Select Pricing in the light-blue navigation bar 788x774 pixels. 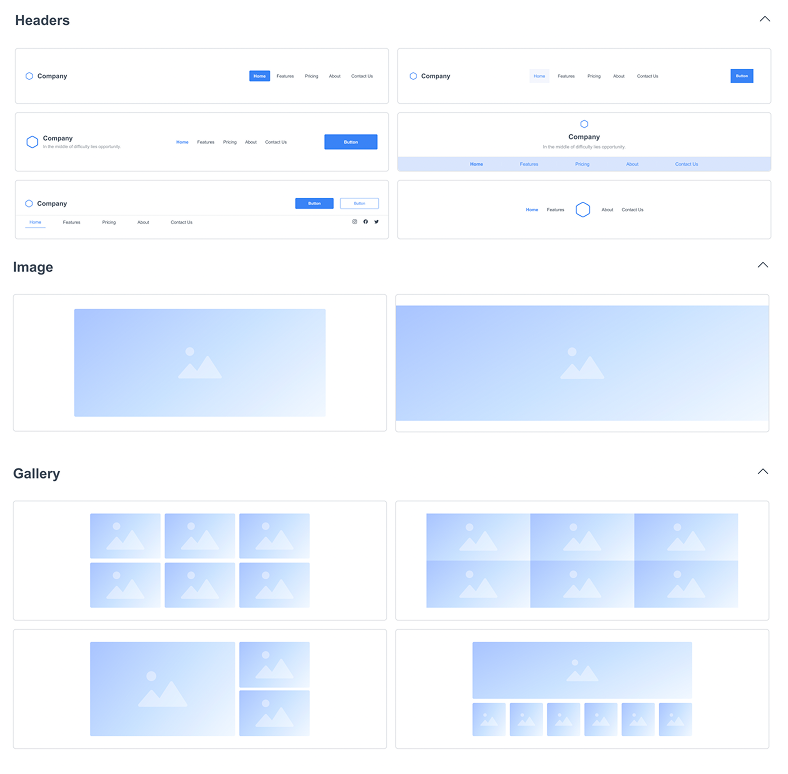[582, 164]
